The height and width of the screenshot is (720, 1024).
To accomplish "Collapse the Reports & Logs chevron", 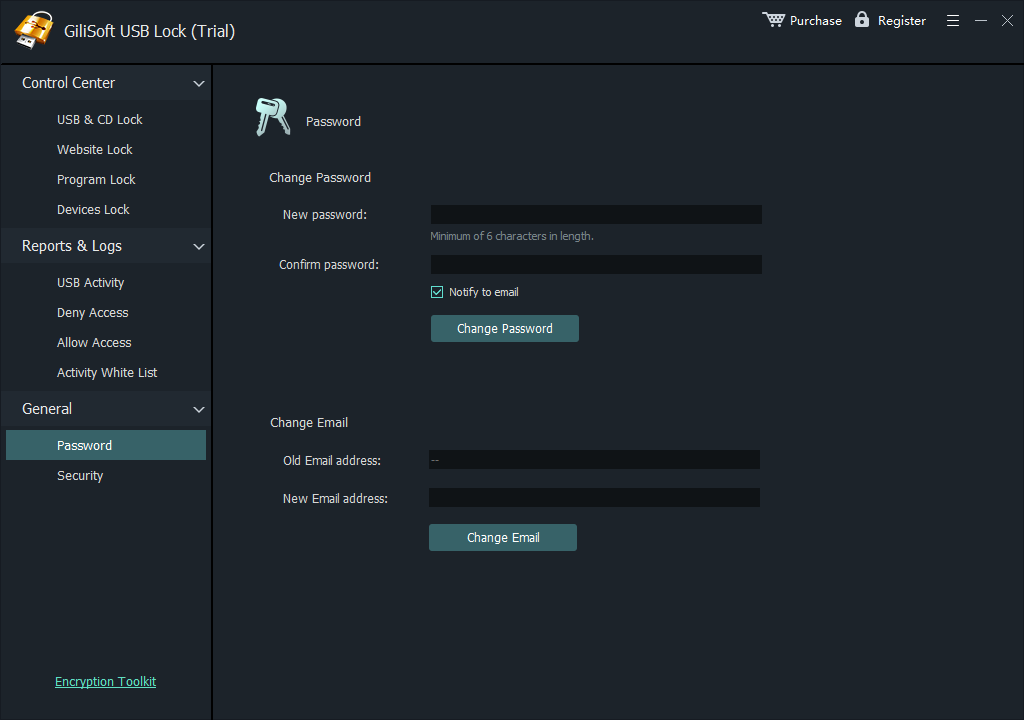I will 199,246.
